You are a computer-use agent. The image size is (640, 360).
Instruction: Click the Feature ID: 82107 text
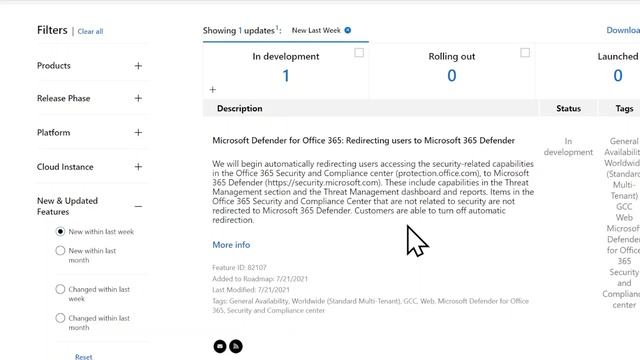click(239, 268)
